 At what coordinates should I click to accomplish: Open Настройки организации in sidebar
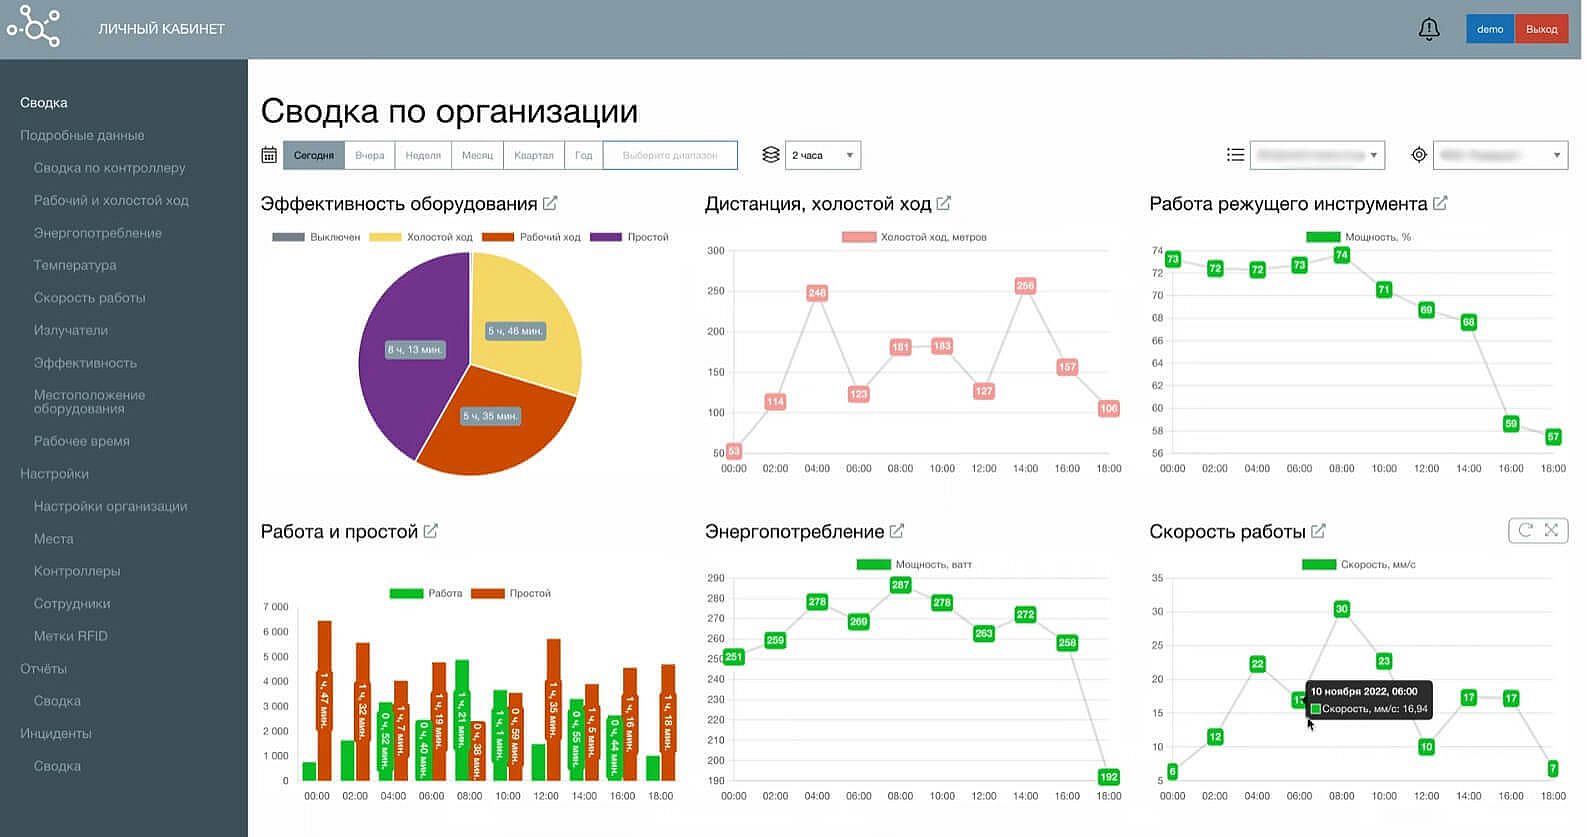(110, 506)
